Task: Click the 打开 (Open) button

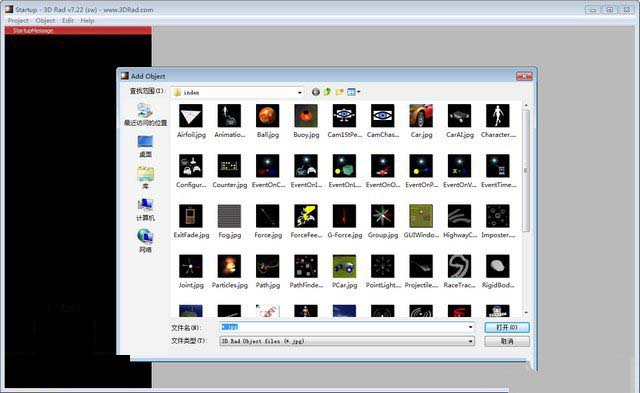Action: (507, 327)
